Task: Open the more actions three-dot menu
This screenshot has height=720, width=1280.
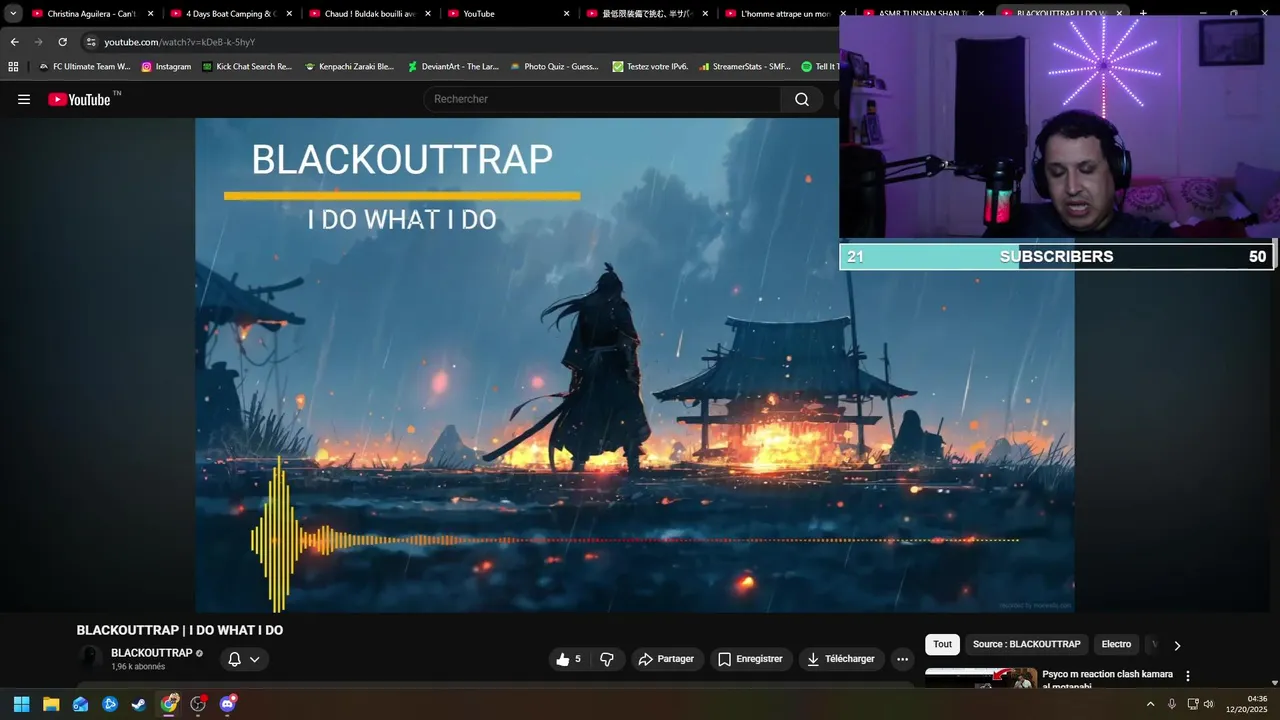Action: (902, 659)
